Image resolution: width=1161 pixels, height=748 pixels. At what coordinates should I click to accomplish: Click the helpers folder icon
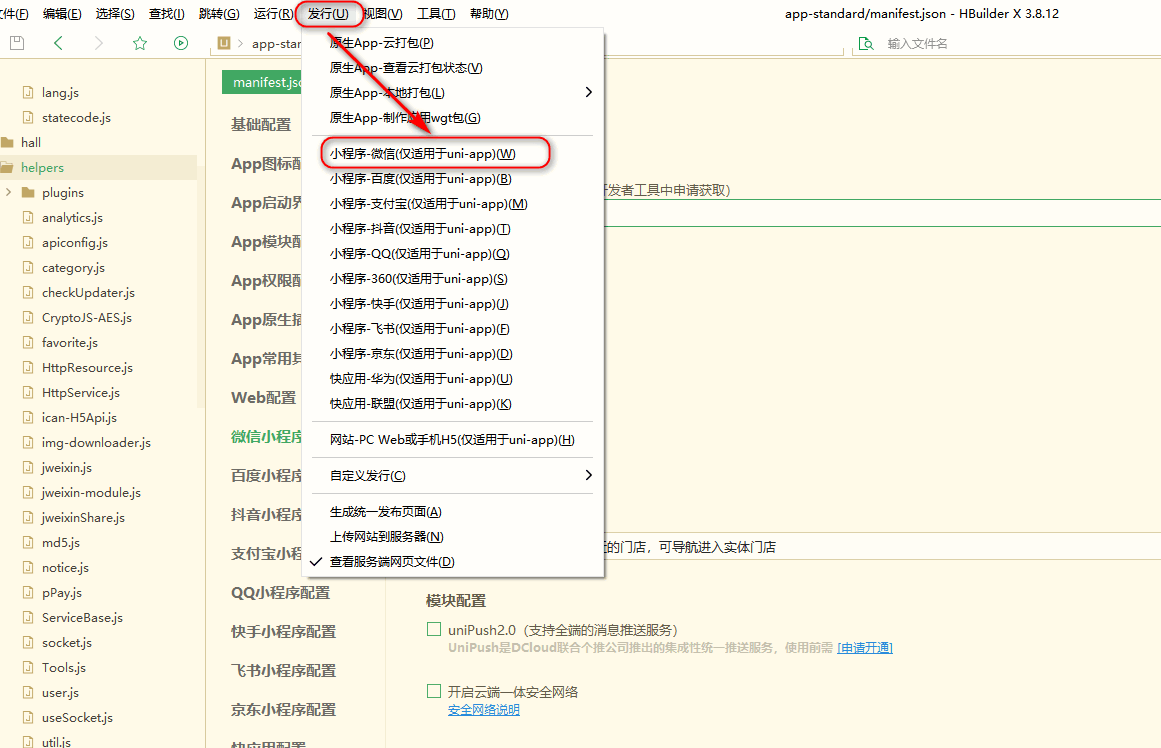[8, 168]
